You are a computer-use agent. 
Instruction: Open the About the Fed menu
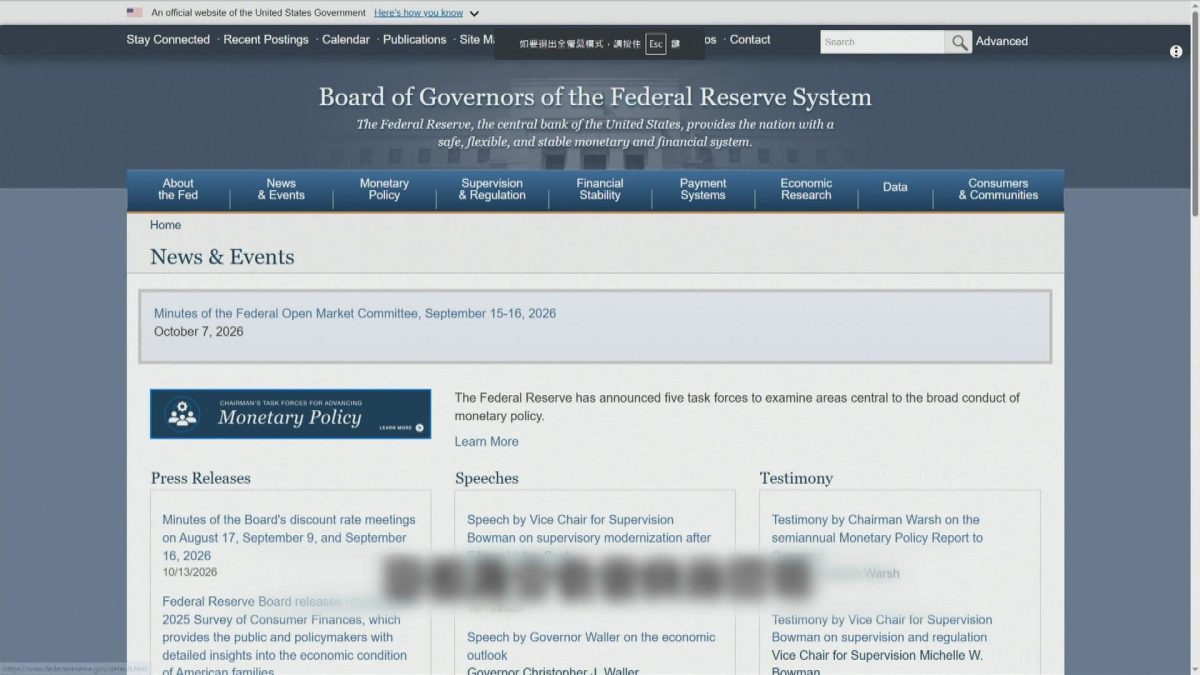point(178,189)
